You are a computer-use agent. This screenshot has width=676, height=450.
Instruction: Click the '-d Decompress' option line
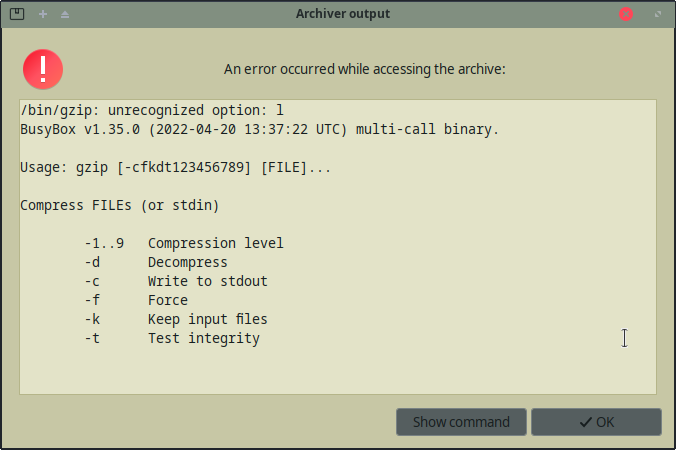[x=156, y=262]
